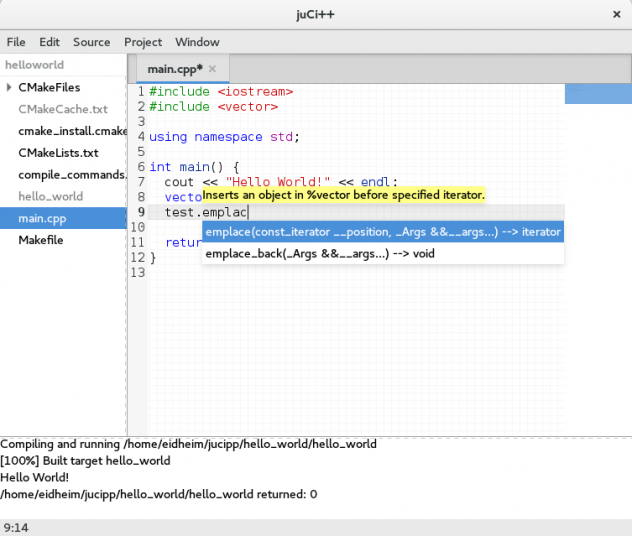The width and height of the screenshot is (632, 536).
Task: Choose the emplace(const_iterator) autocomplete suggestion
Action: coord(382,232)
